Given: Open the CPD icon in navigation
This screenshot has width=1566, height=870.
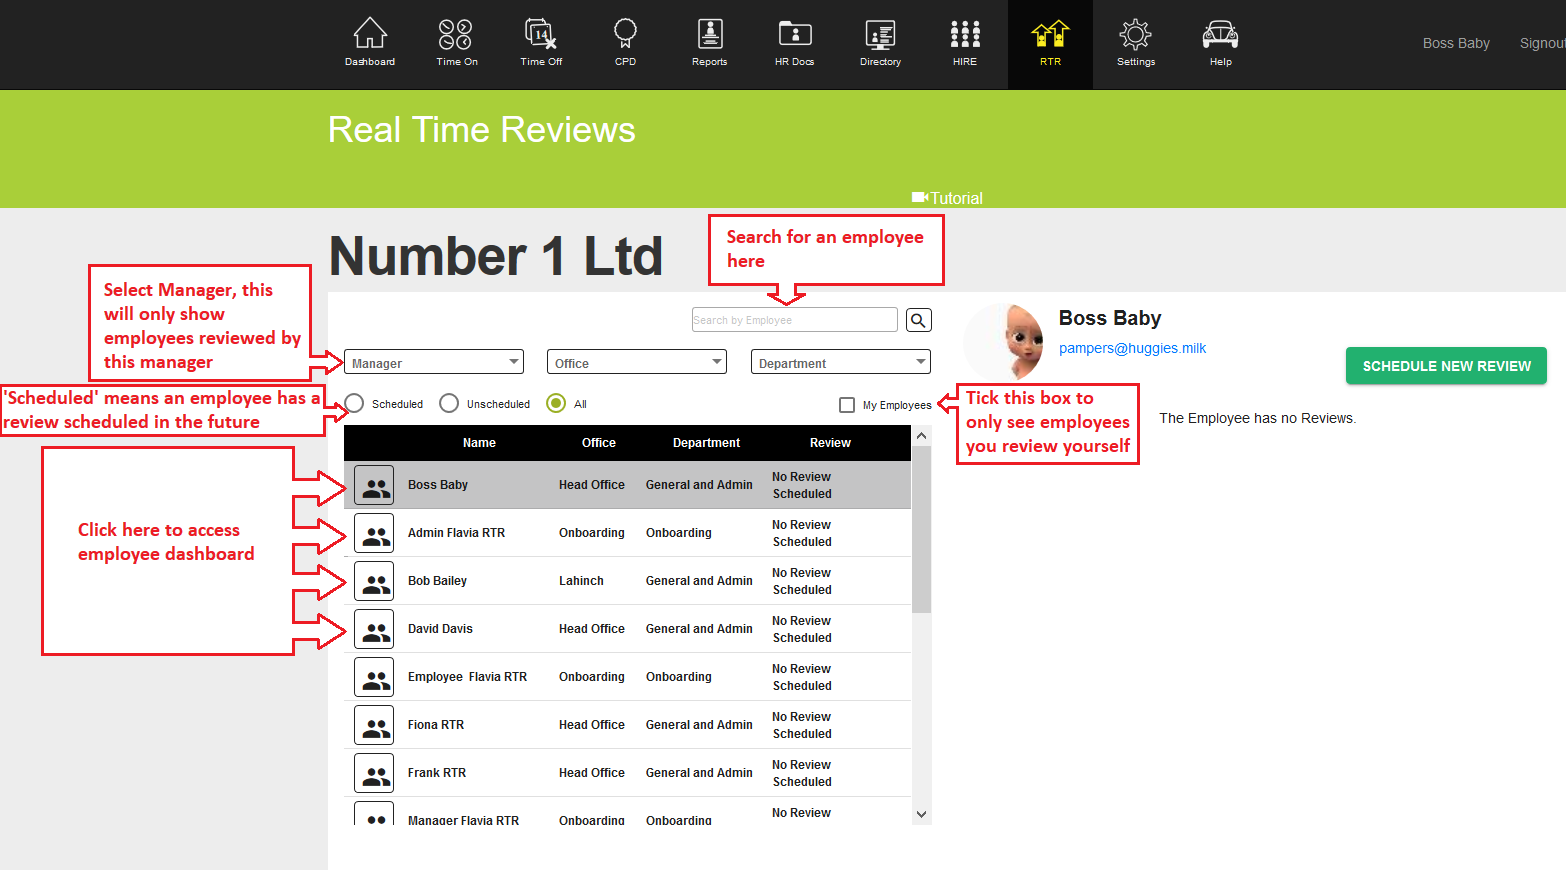Looking at the screenshot, I should 625,35.
